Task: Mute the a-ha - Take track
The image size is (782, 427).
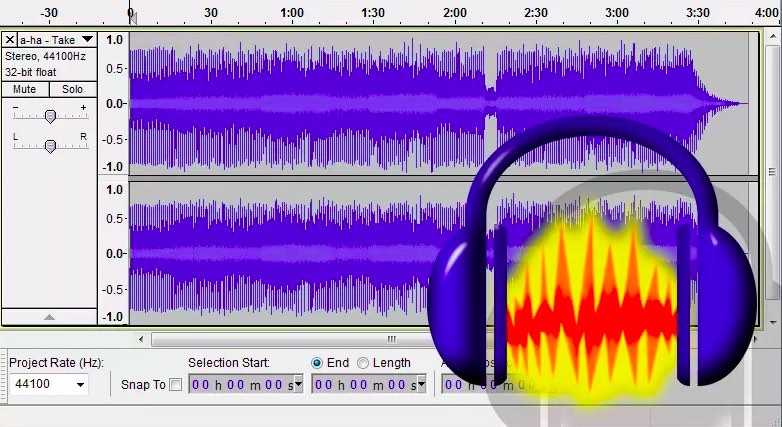Action: pyautogui.click(x=25, y=89)
